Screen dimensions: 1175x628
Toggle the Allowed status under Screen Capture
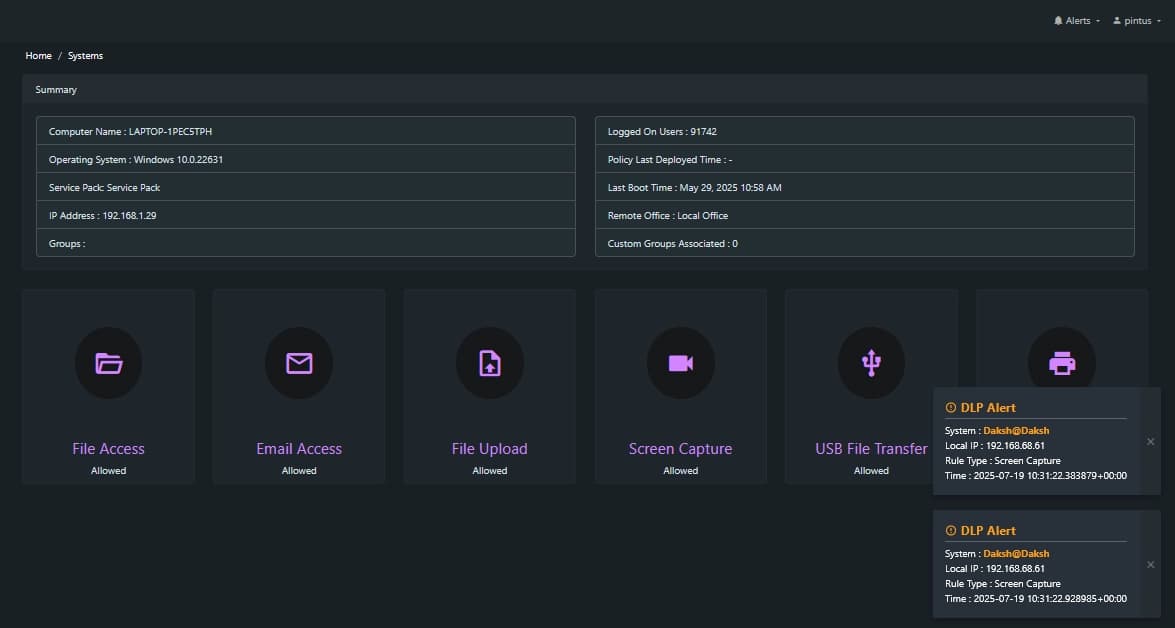coord(680,470)
